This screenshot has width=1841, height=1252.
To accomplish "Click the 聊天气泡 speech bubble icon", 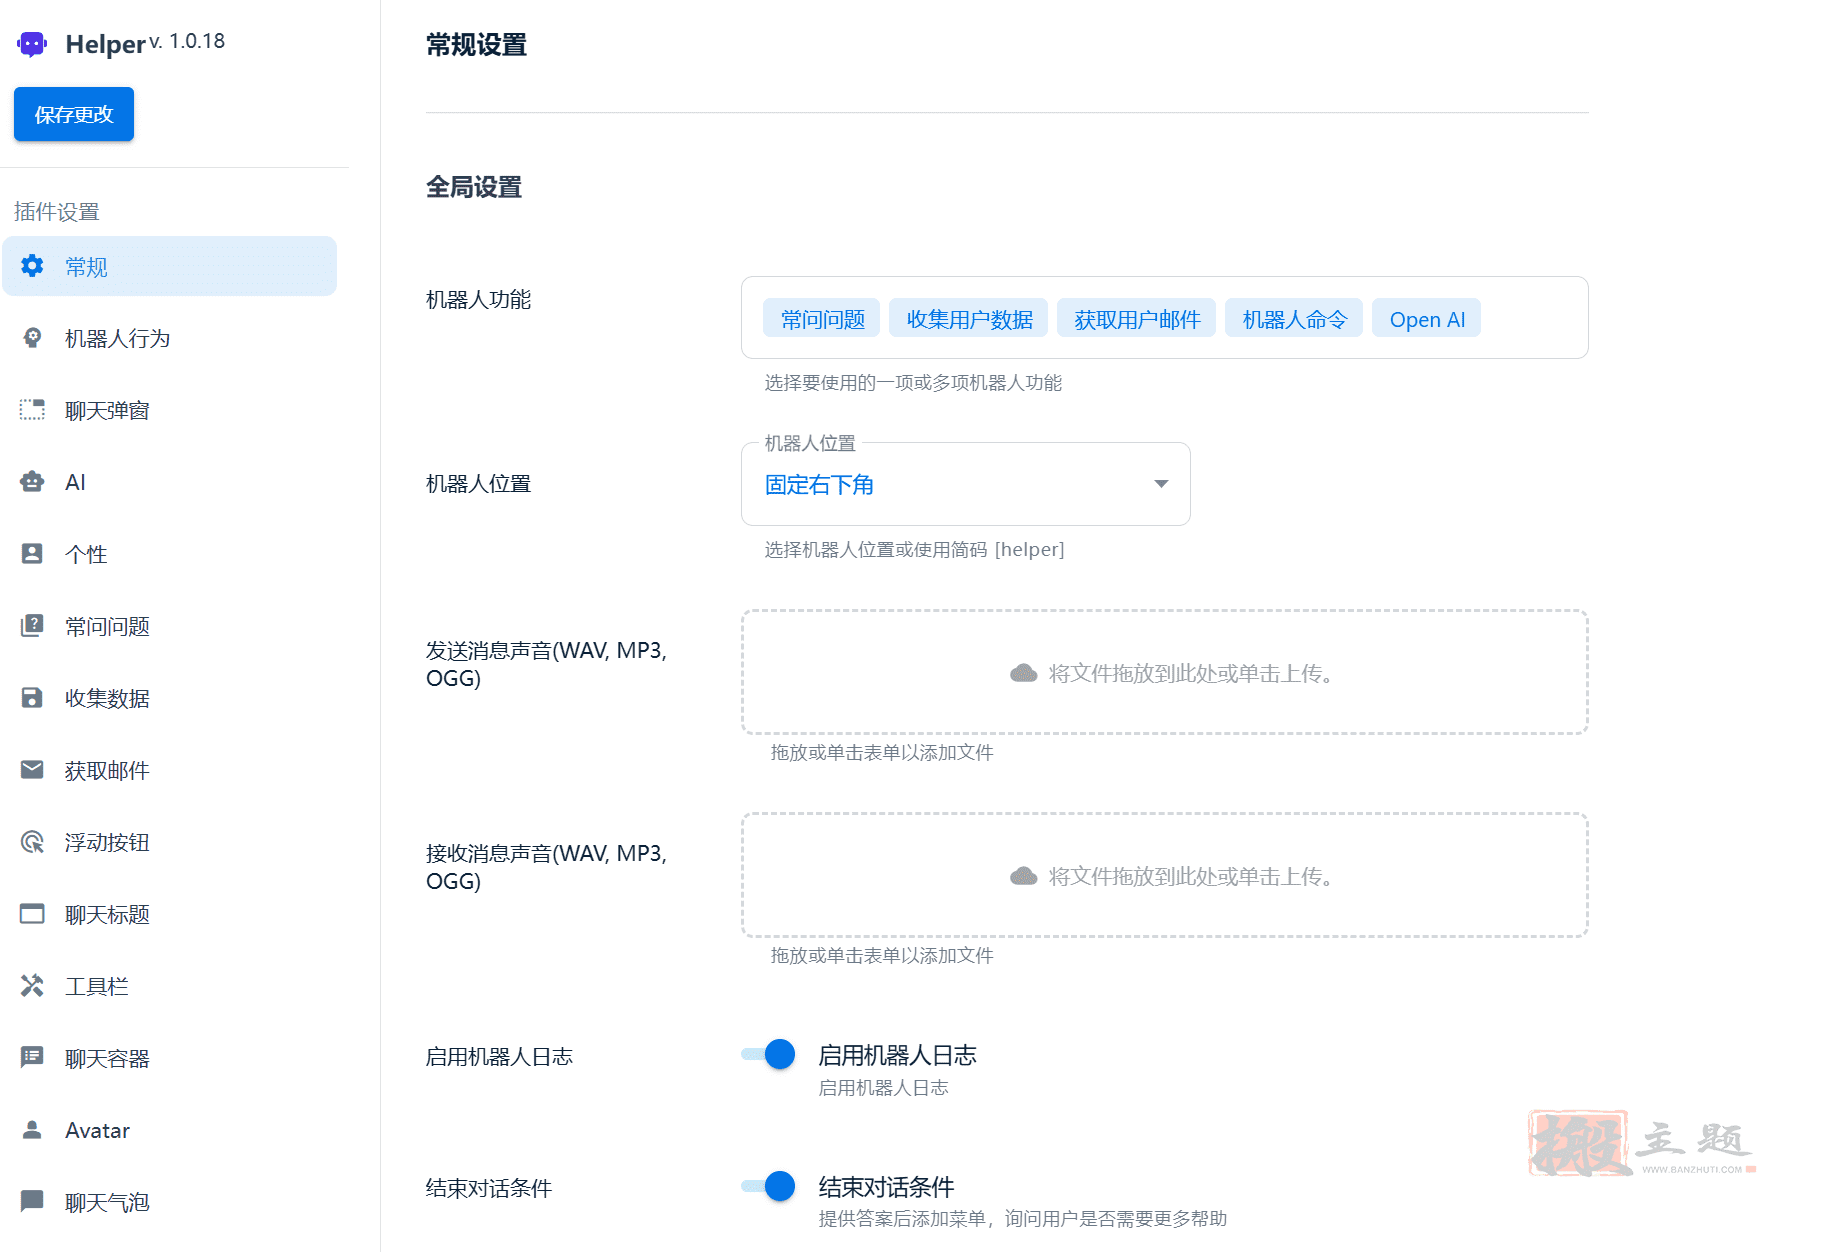I will (x=32, y=1201).
